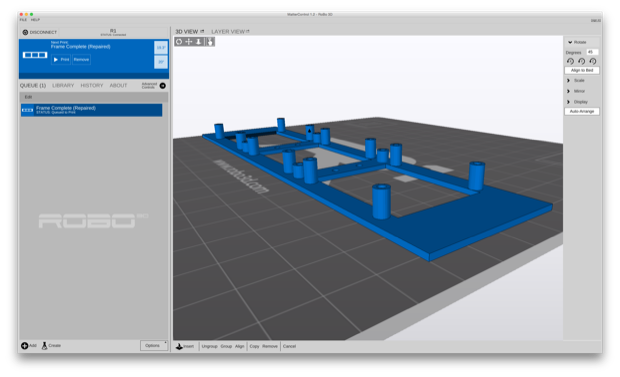Select the hand part-selection tool
Image resolution: width=620 pixels, height=377 pixels.
[x=210, y=42]
